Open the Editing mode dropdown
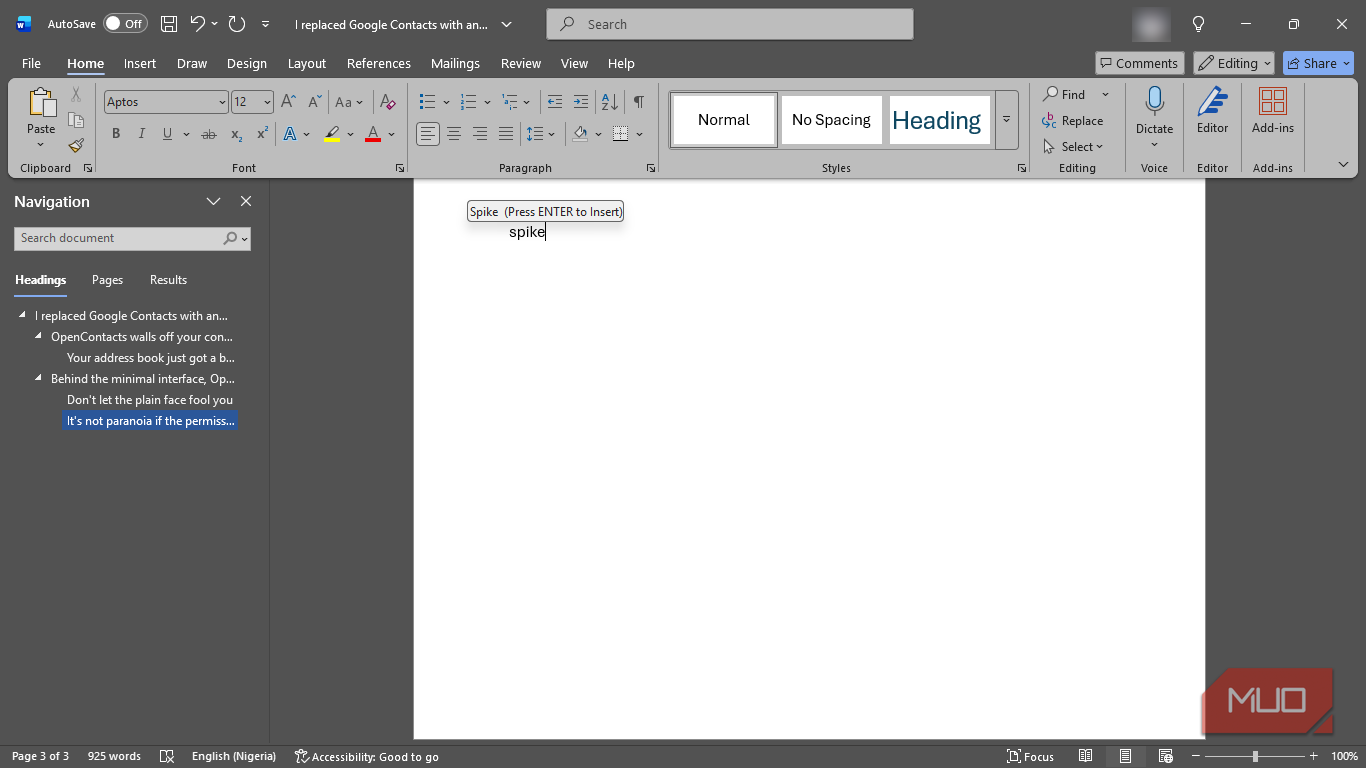 (1234, 63)
